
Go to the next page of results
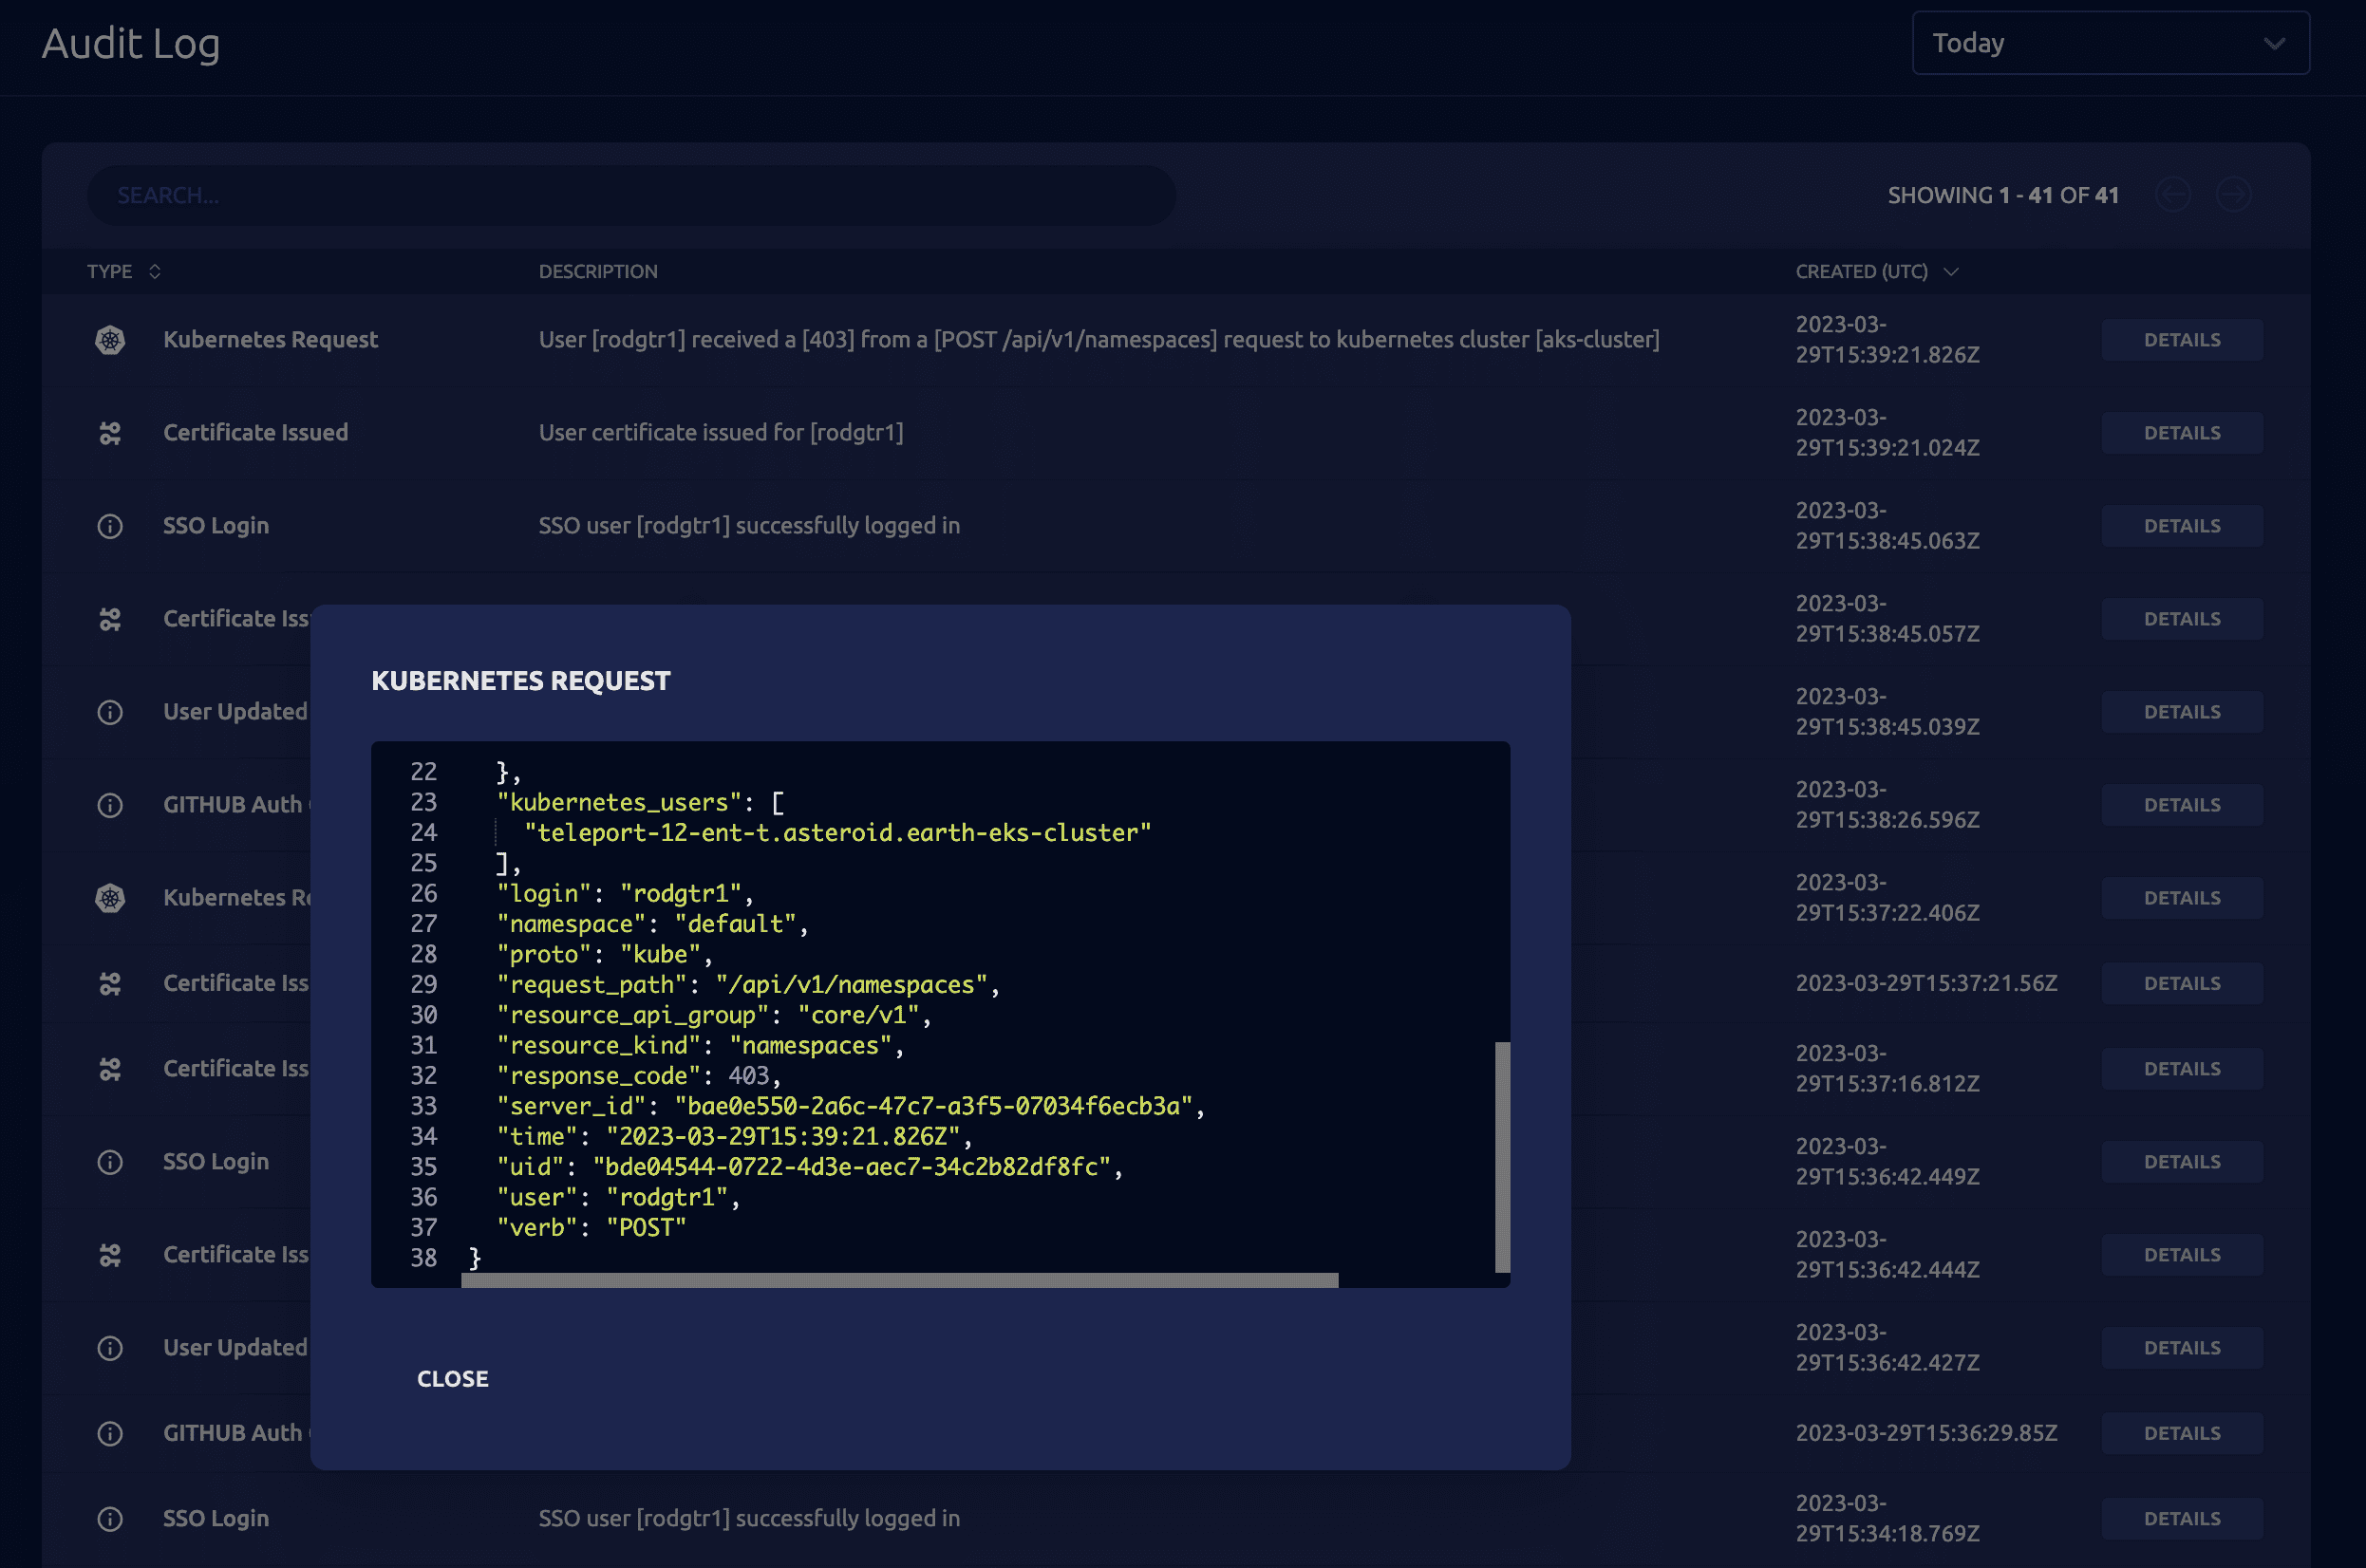[x=2233, y=195]
